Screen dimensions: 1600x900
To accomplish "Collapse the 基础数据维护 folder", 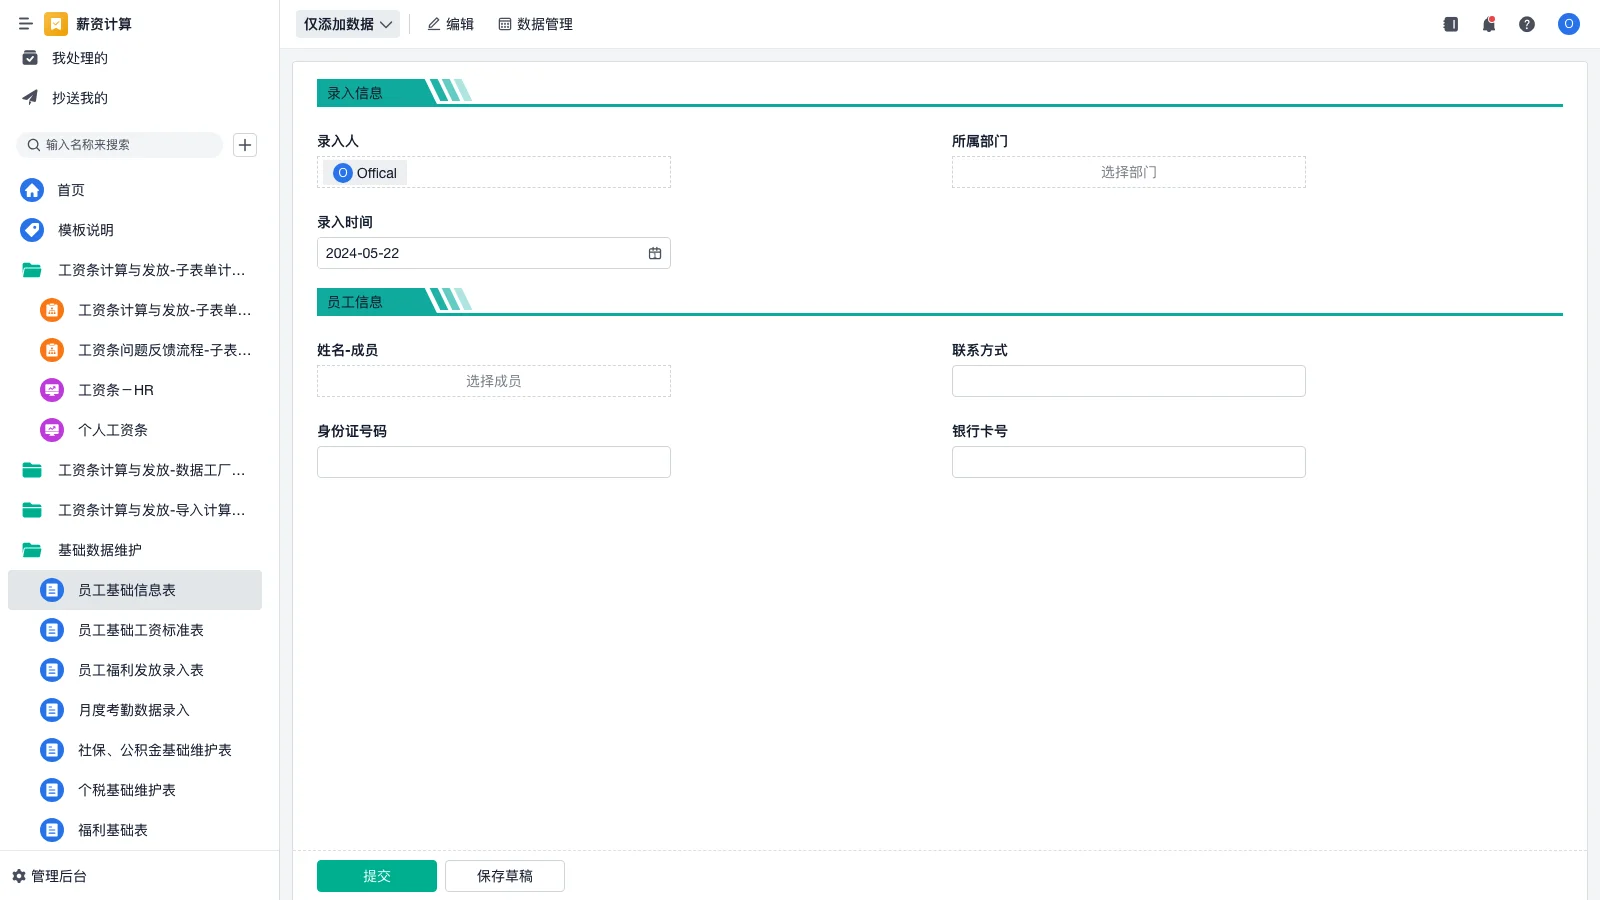I will click(135, 550).
